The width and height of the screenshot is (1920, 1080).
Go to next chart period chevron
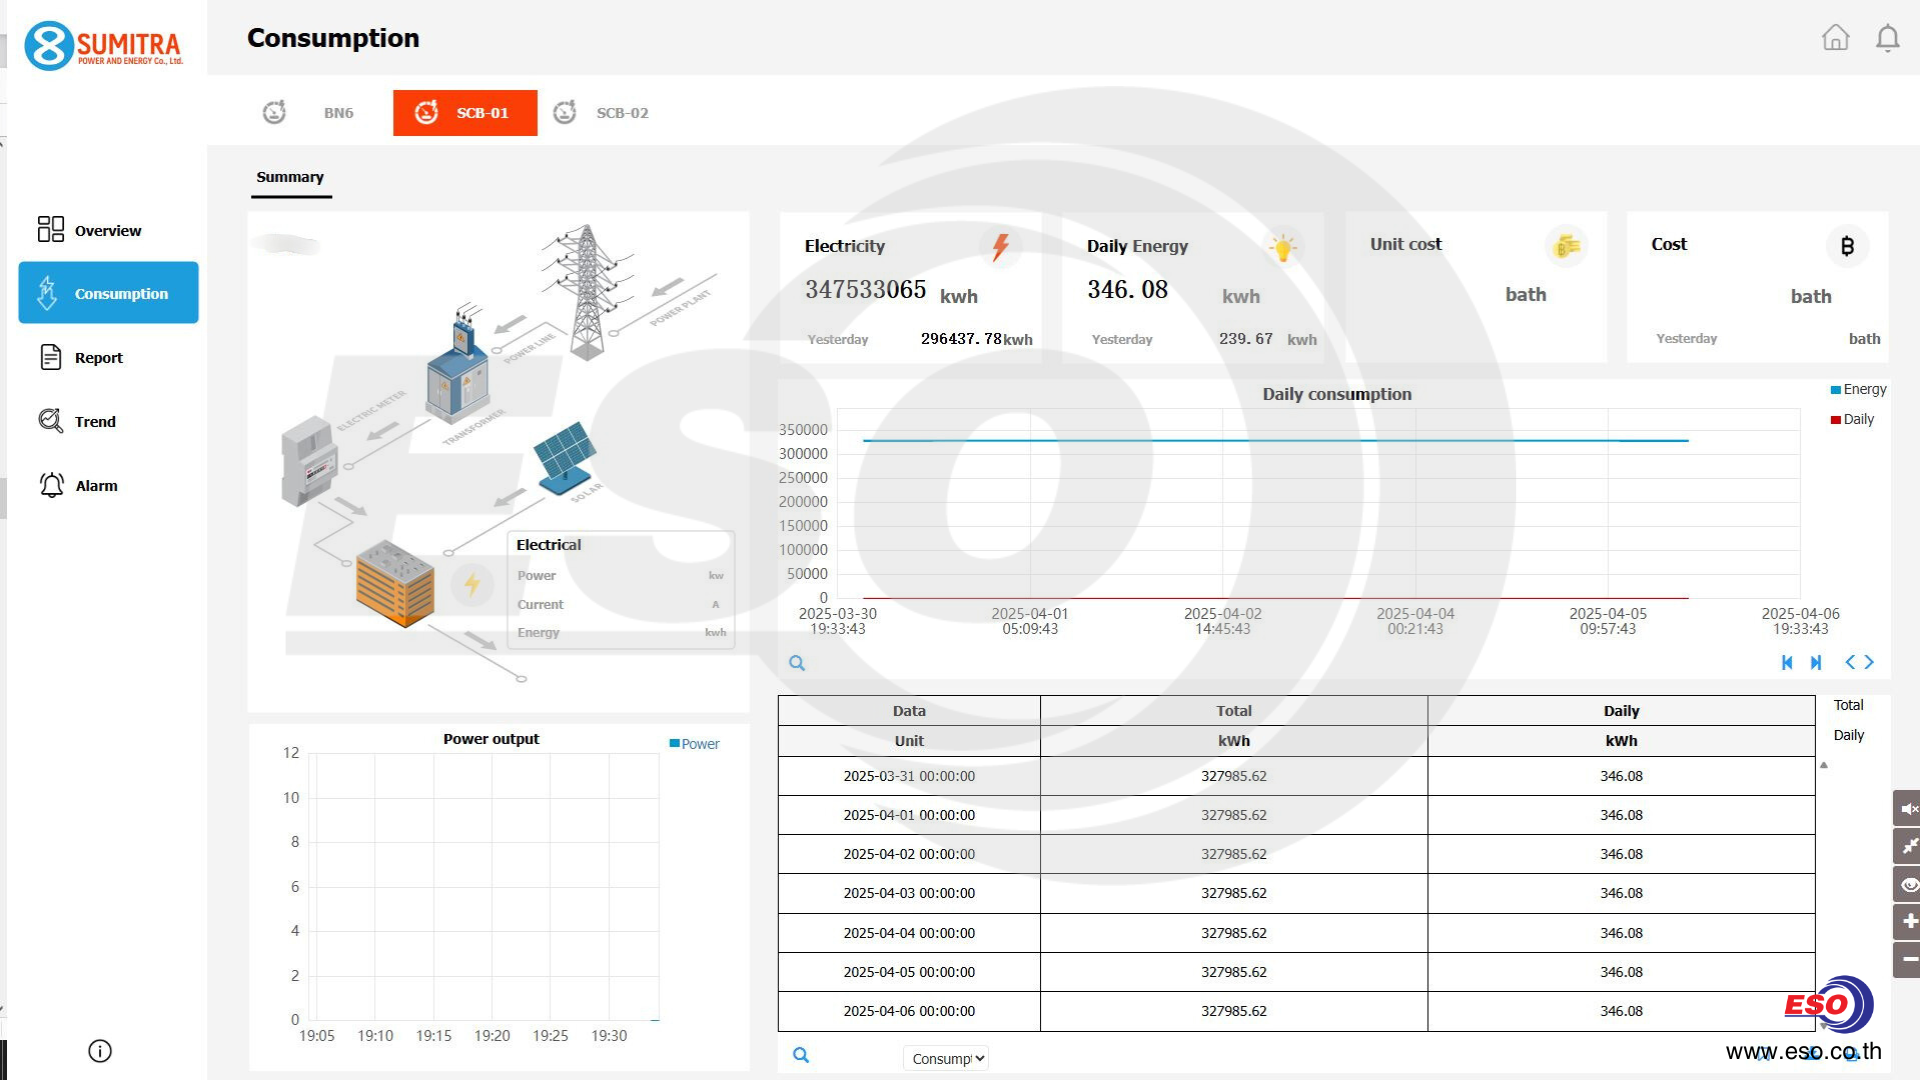coord(1870,662)
